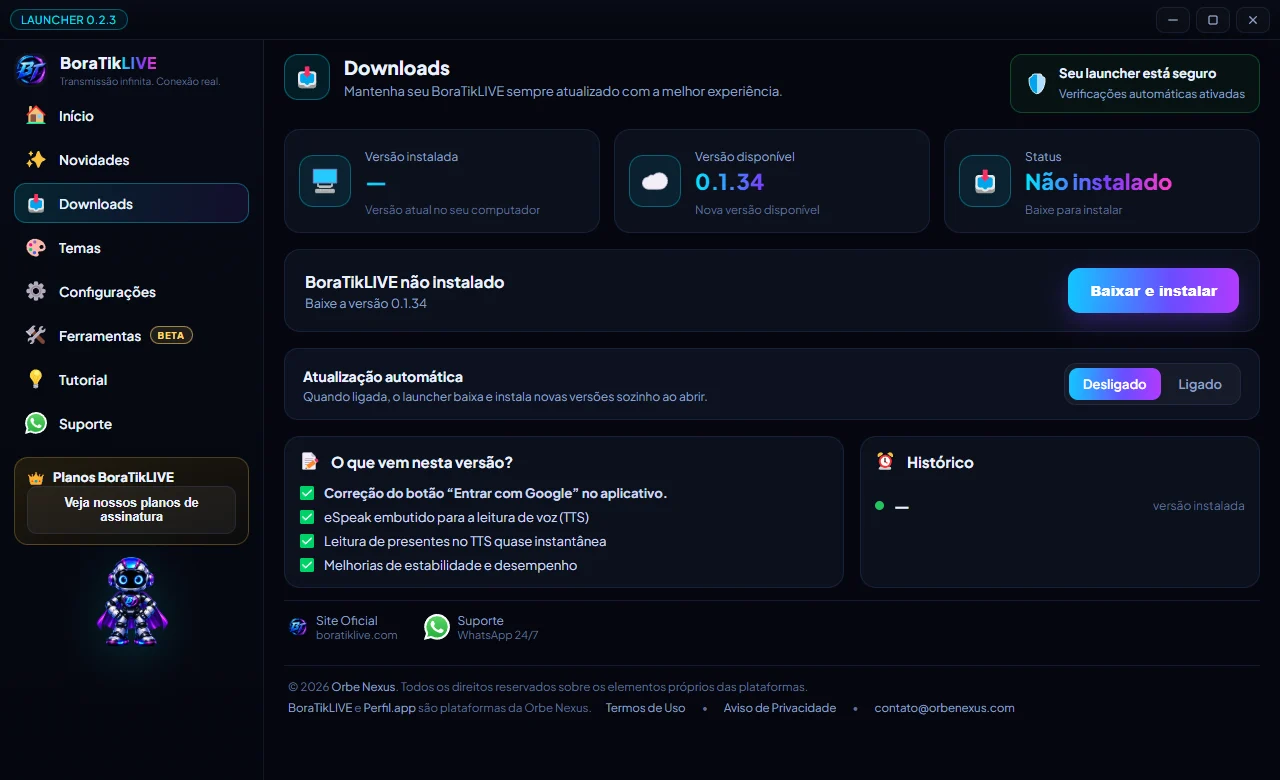Click Baixe a versão 0.1.34 text
Viewport: 1280px width, 780px height.
pos(366,303)
